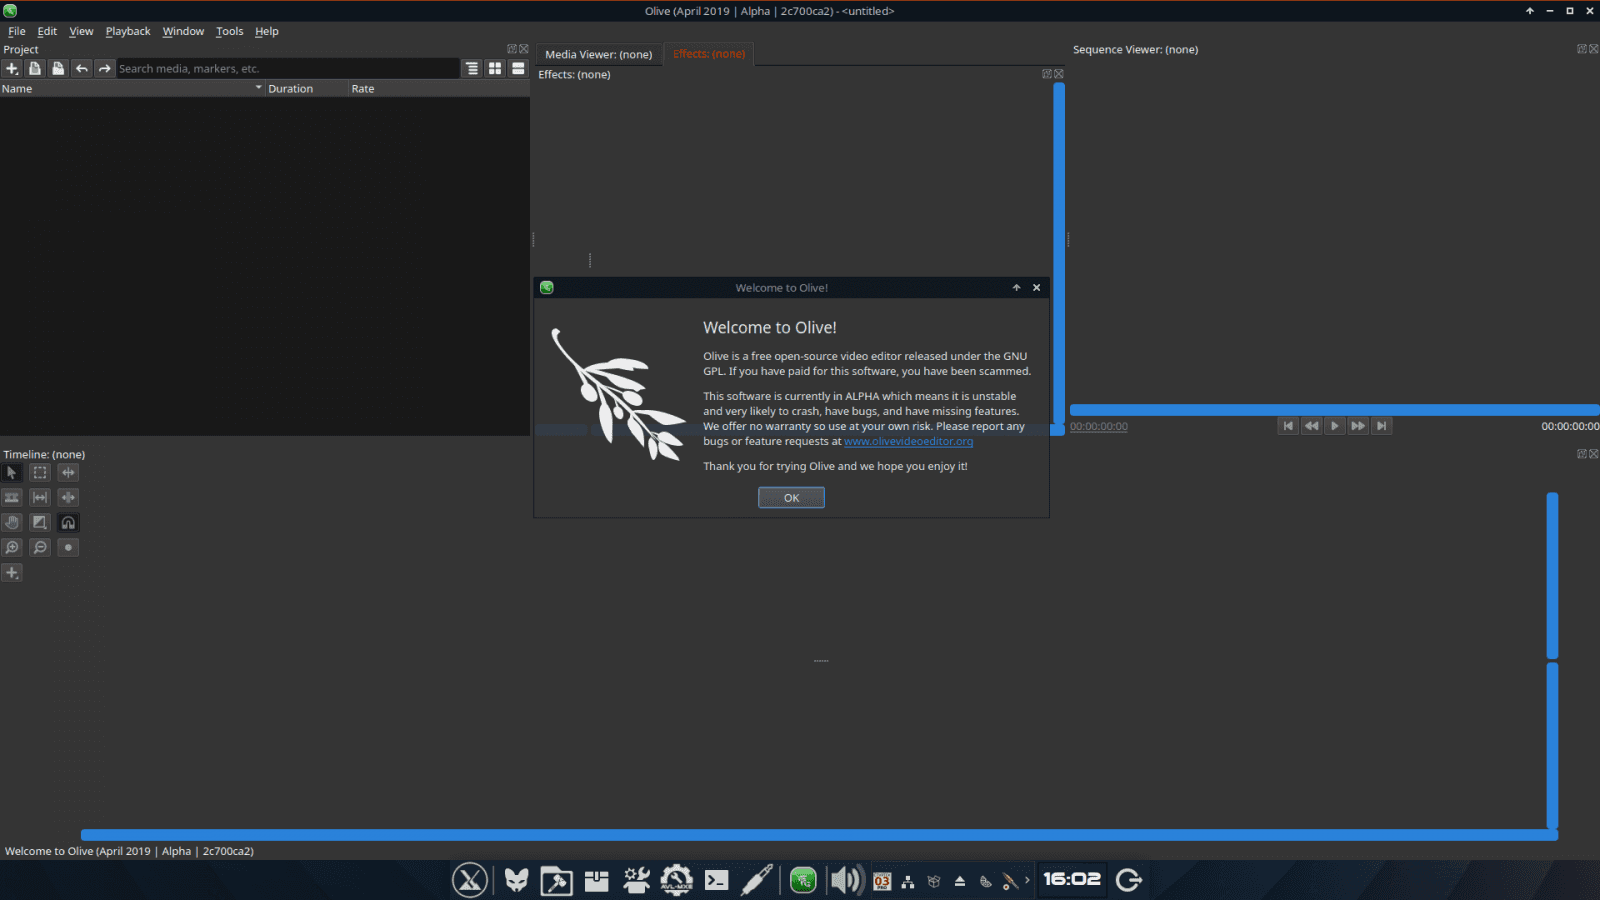Open the www.olivevideoeditor.org link
Image resolution: width=1600 pixels, height=900 pixels.
coord(908,441)
